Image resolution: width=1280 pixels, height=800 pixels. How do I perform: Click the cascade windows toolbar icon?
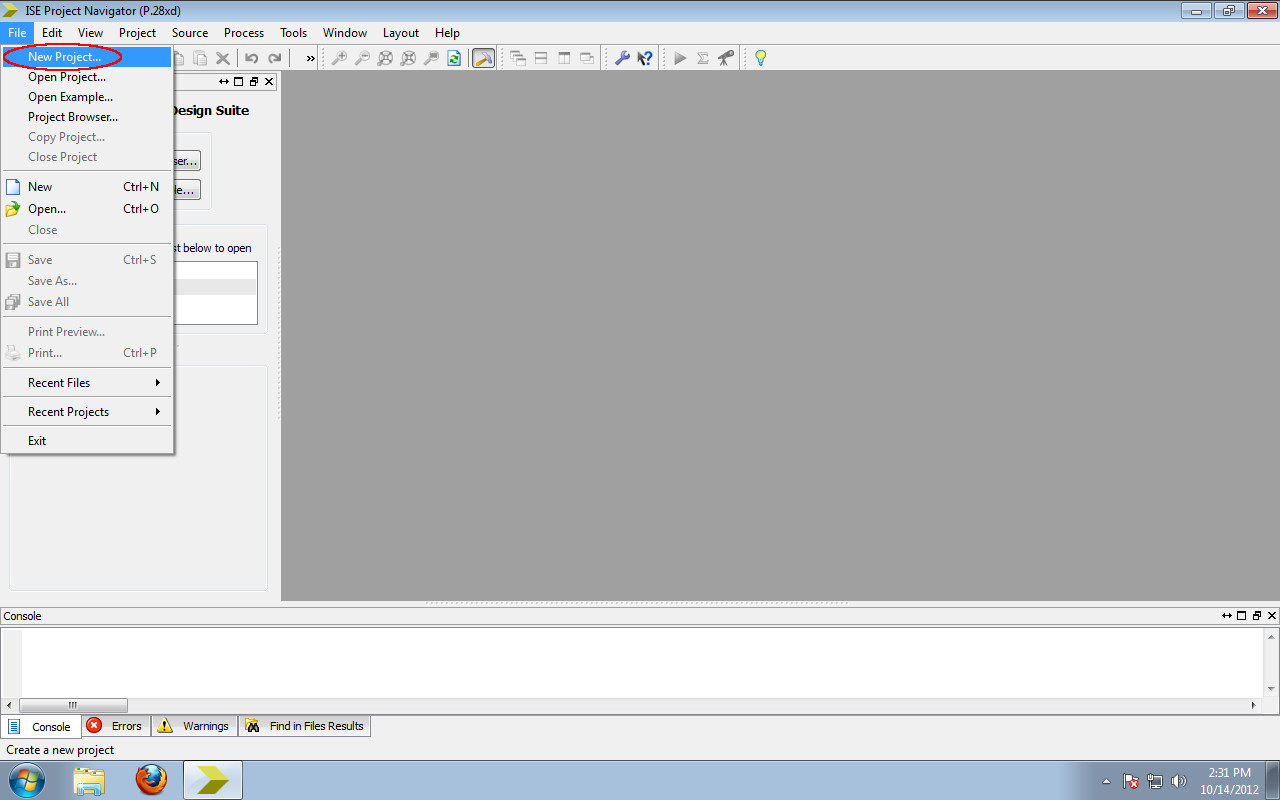point(517,58)
